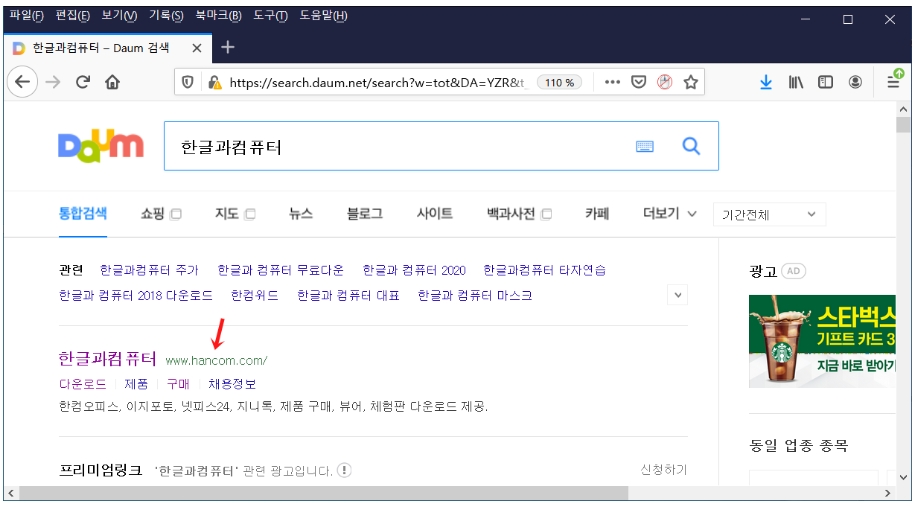This screenshot has height=507, width=917.
Task: Open the hamburger application menu
Action: [x=894, y=80]
